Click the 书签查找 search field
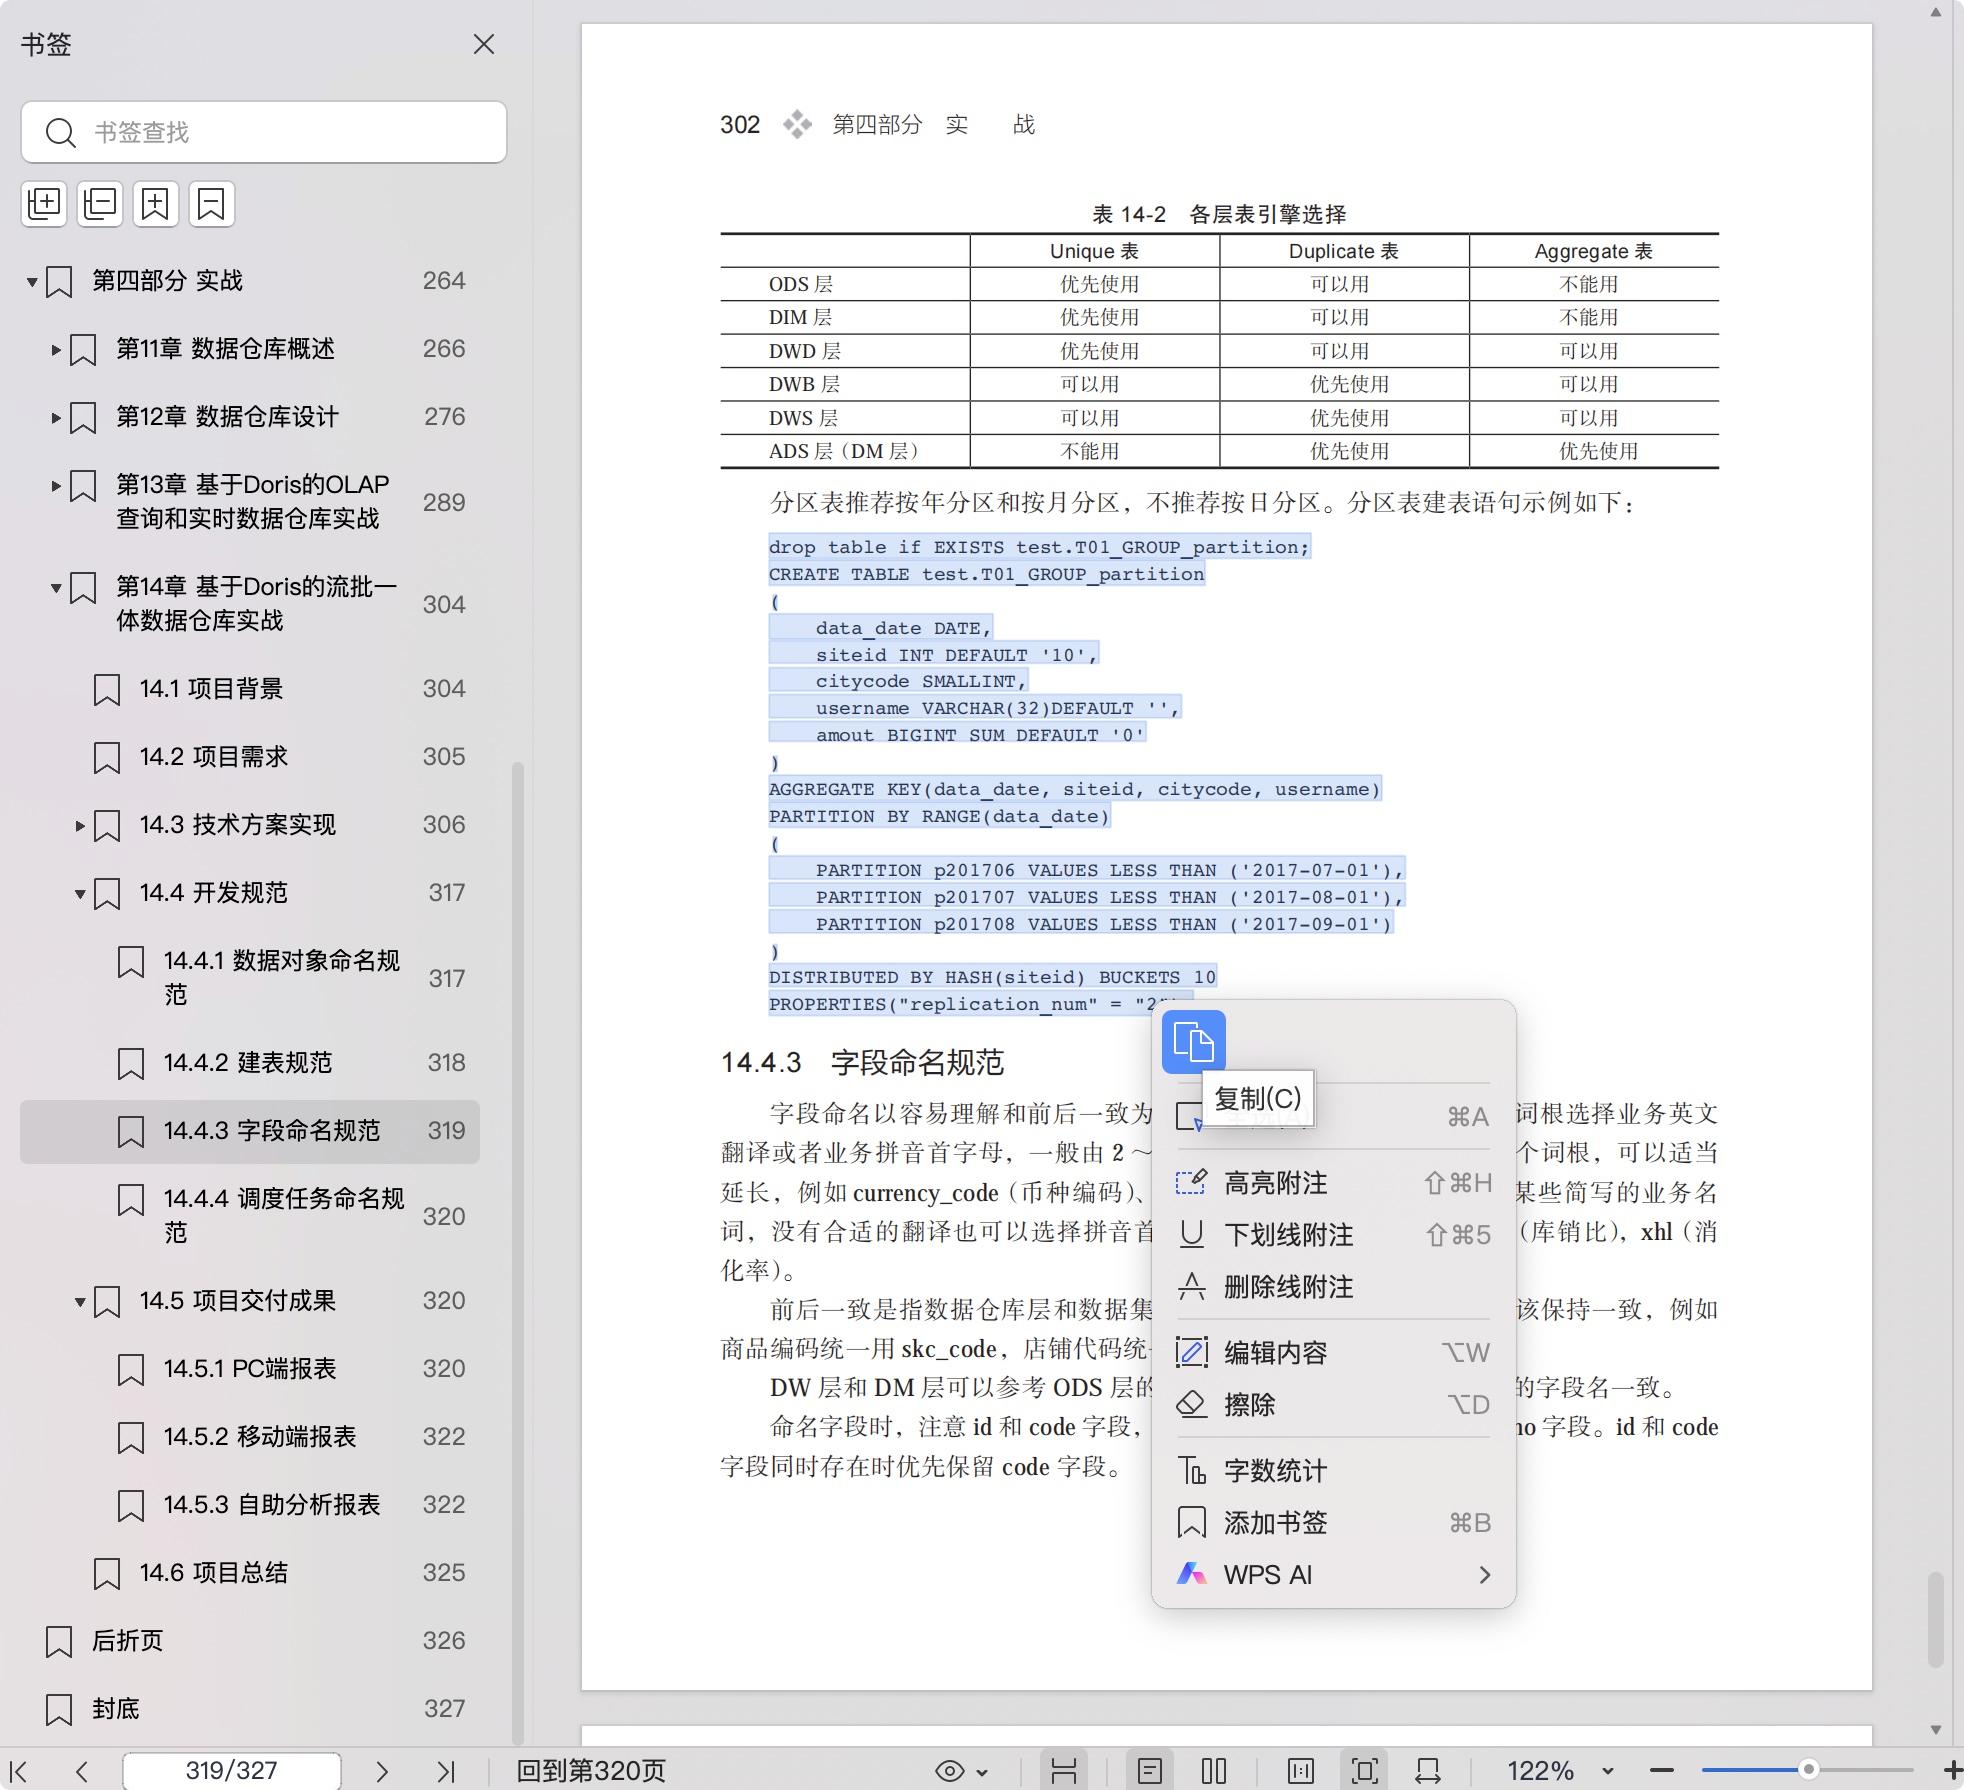 [264, 132]
